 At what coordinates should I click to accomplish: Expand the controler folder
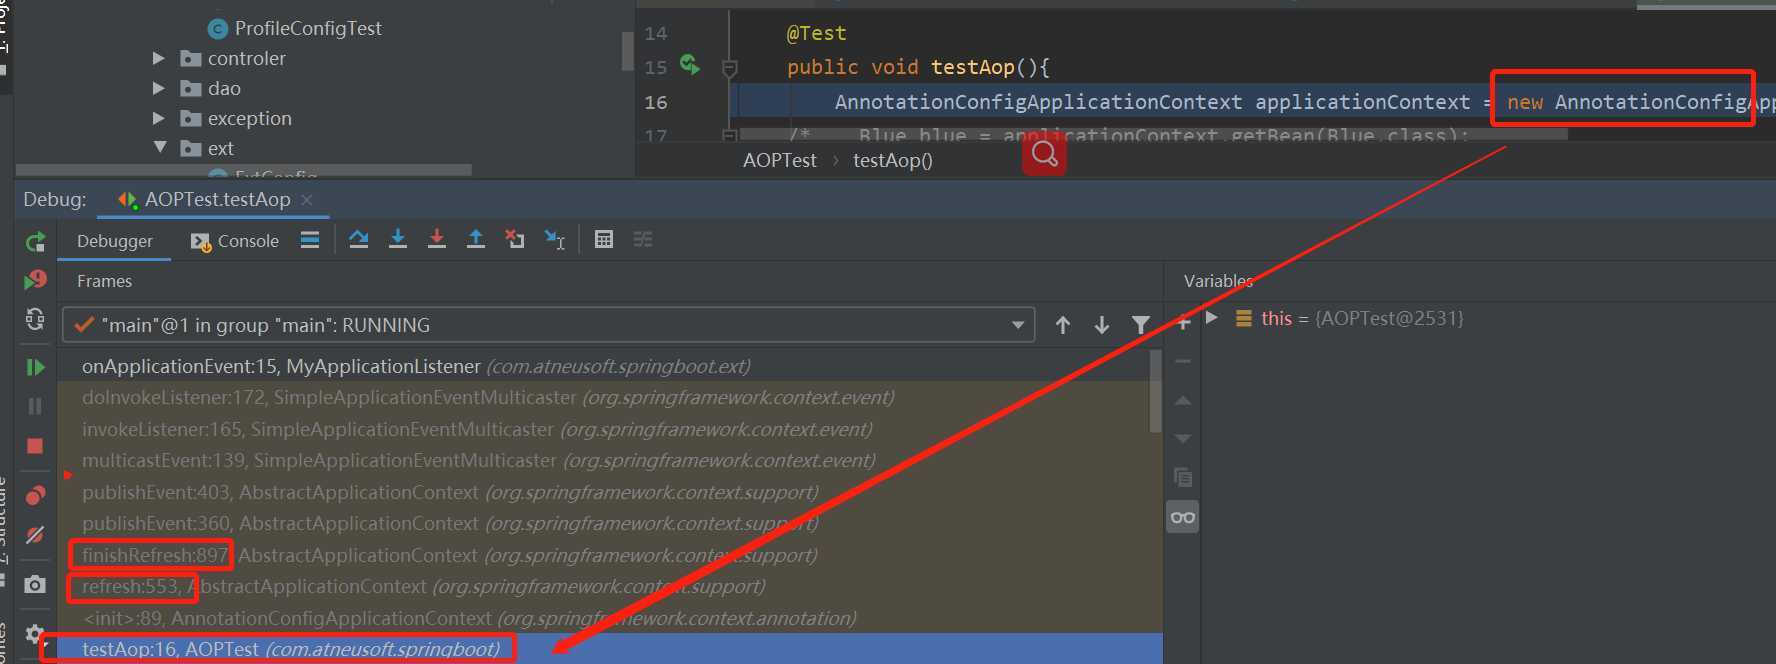pyautogui.click(x=158, y=58)
